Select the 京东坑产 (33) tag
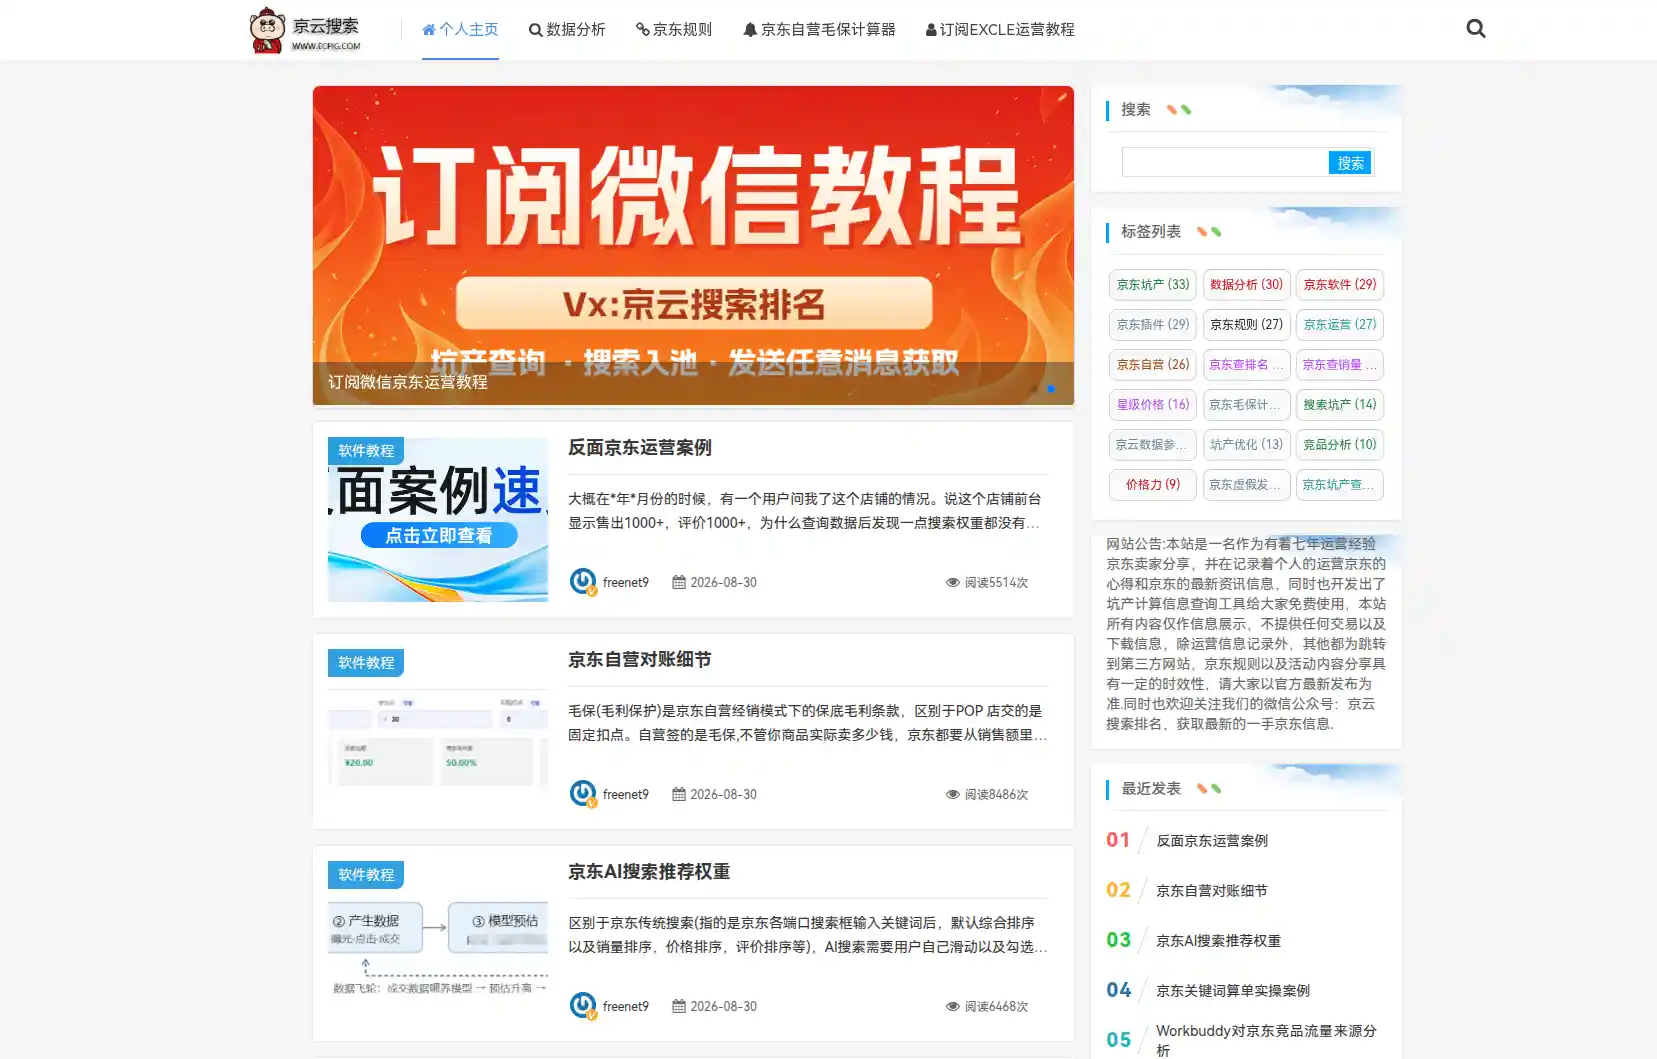Image resolution: width=1657 pixels, height=1059 pixels. 1153,285
